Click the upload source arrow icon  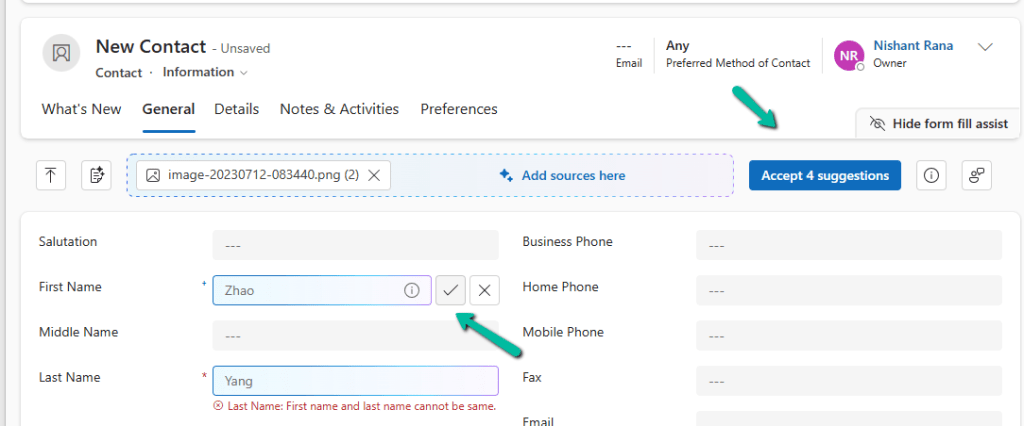tap(51, 175)
